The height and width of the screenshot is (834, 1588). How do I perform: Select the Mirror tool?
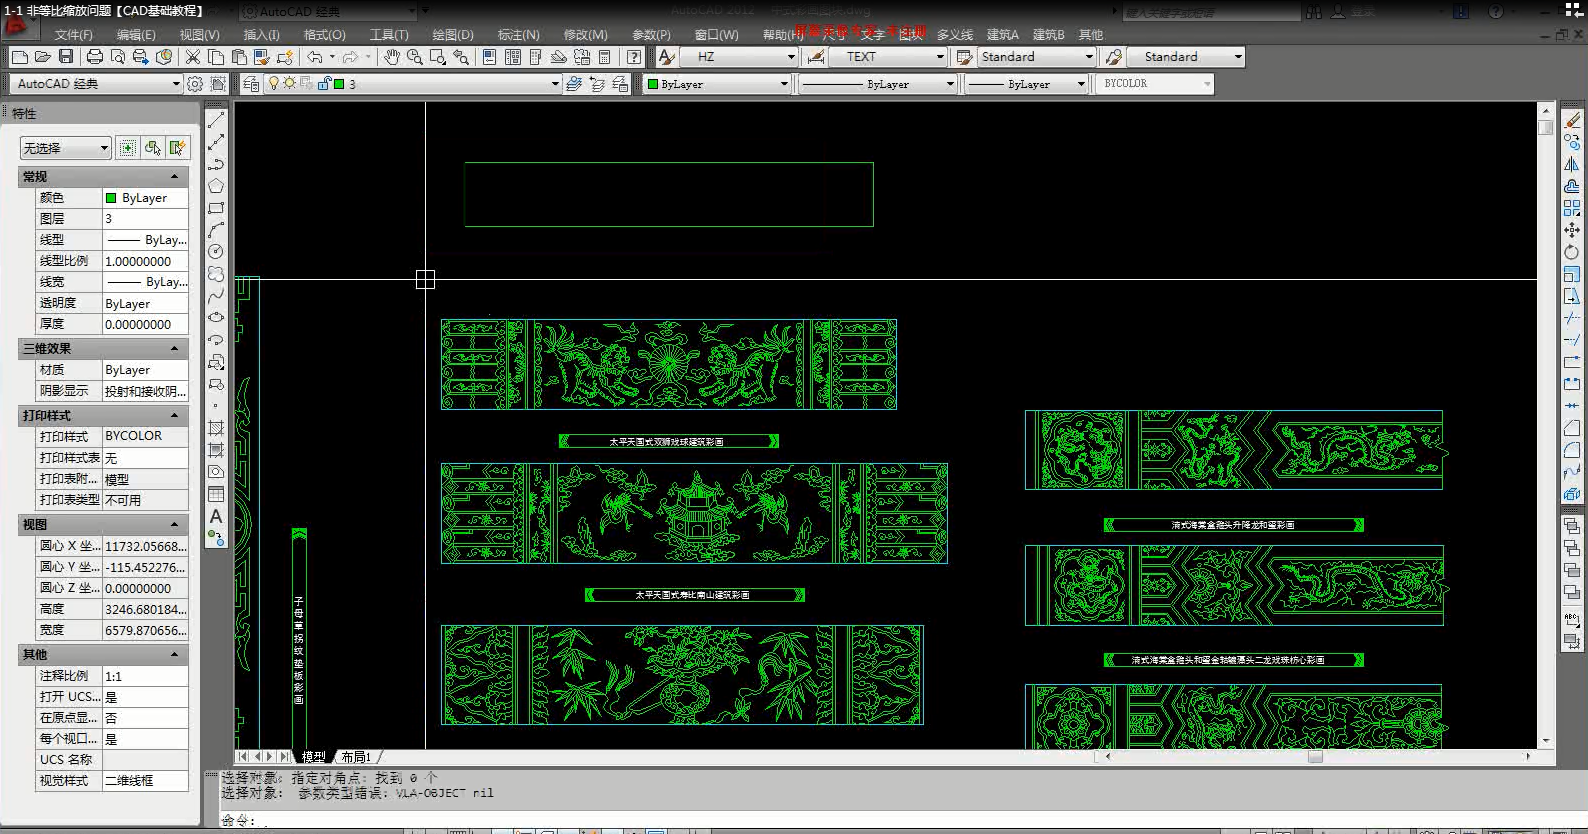(1572, 164)
